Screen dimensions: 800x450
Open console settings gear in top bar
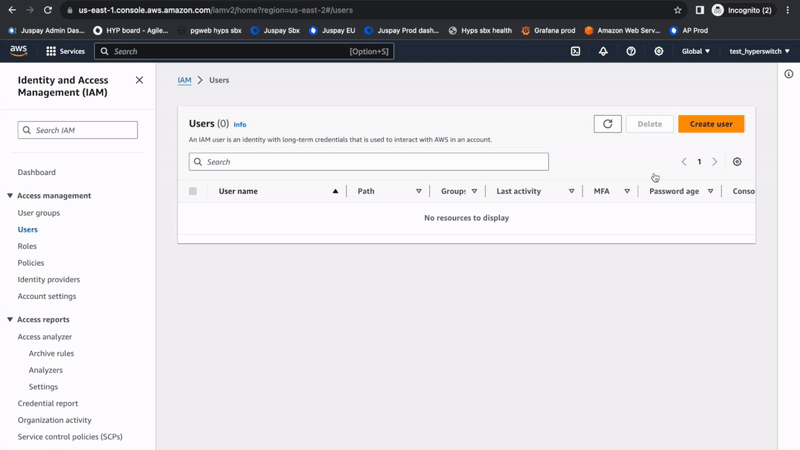[658, 51]
